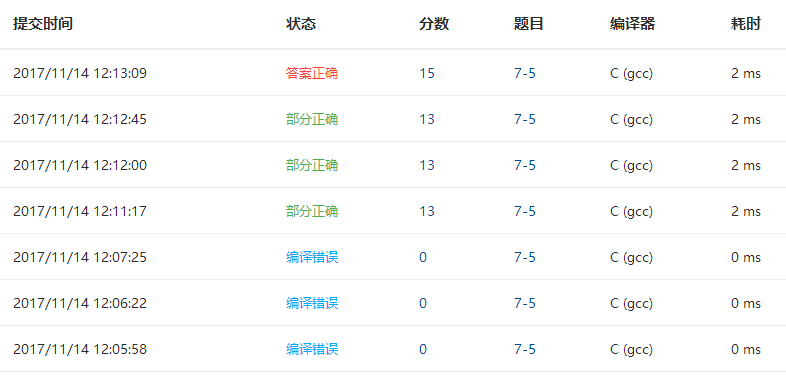This screenshot has height=377, width=786.
Task: Click C (gcc) in the 12:12:00 row
Action: tap(632, 165)
